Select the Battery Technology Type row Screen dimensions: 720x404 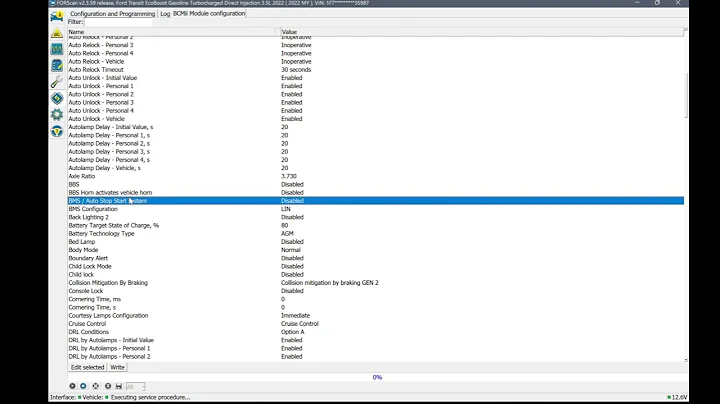376,234
